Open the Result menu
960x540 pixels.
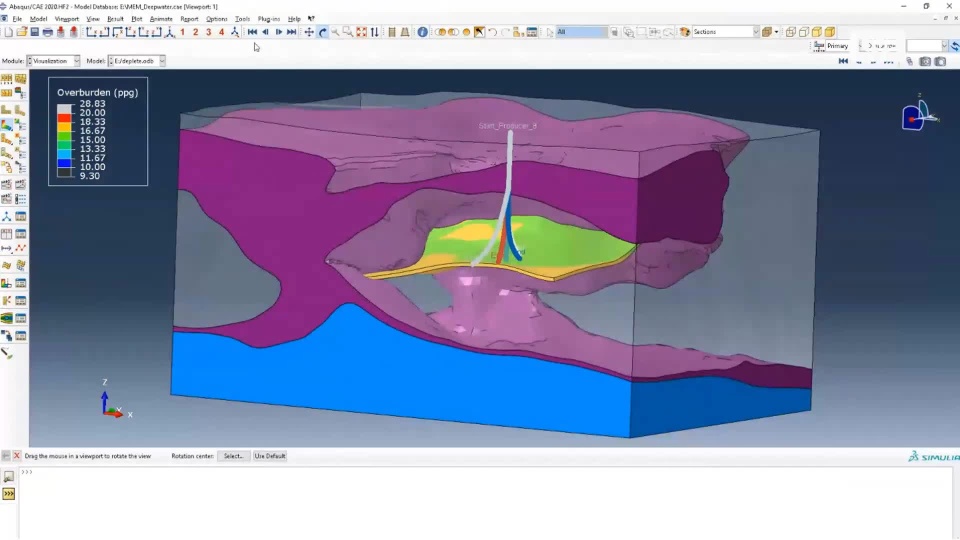pyautogui.click(x=115, y=19)
